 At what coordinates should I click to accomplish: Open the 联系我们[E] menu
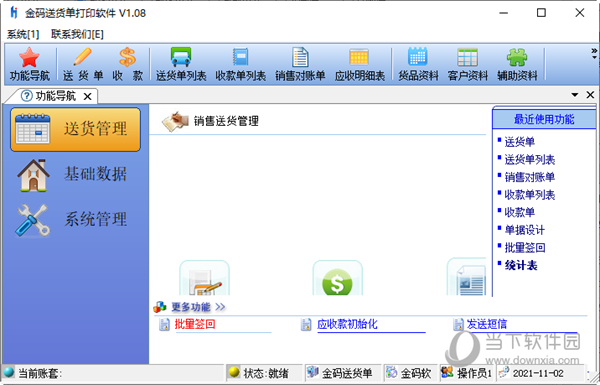[77, 34]
